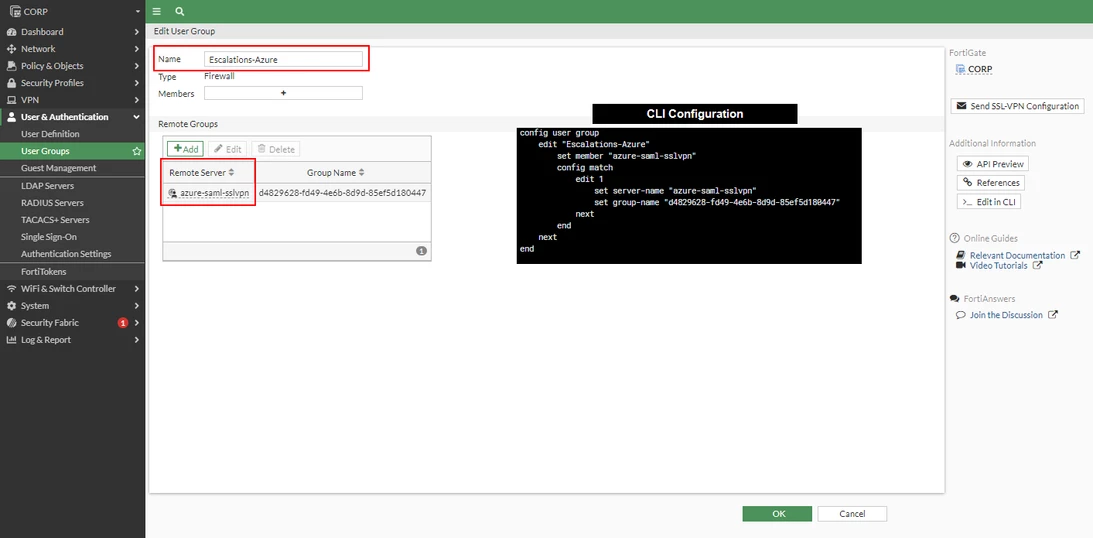Click the external link icon beside Relevant Documentation
This screenshot has height=538, width=1093.
pos(1075,255)
